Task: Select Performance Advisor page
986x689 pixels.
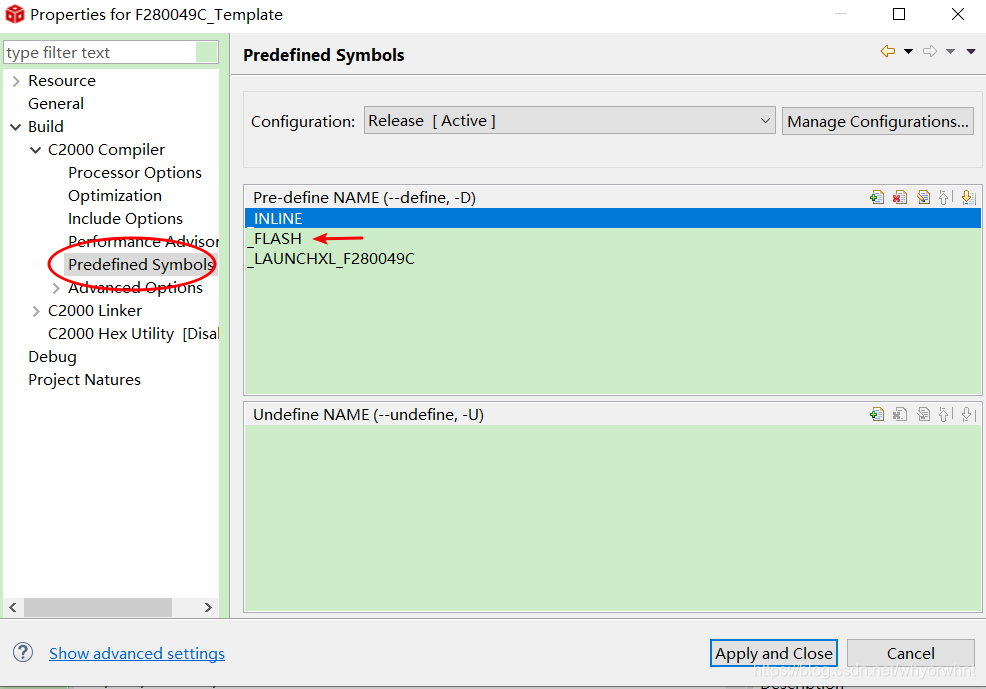Action: [x=143, y=241]
